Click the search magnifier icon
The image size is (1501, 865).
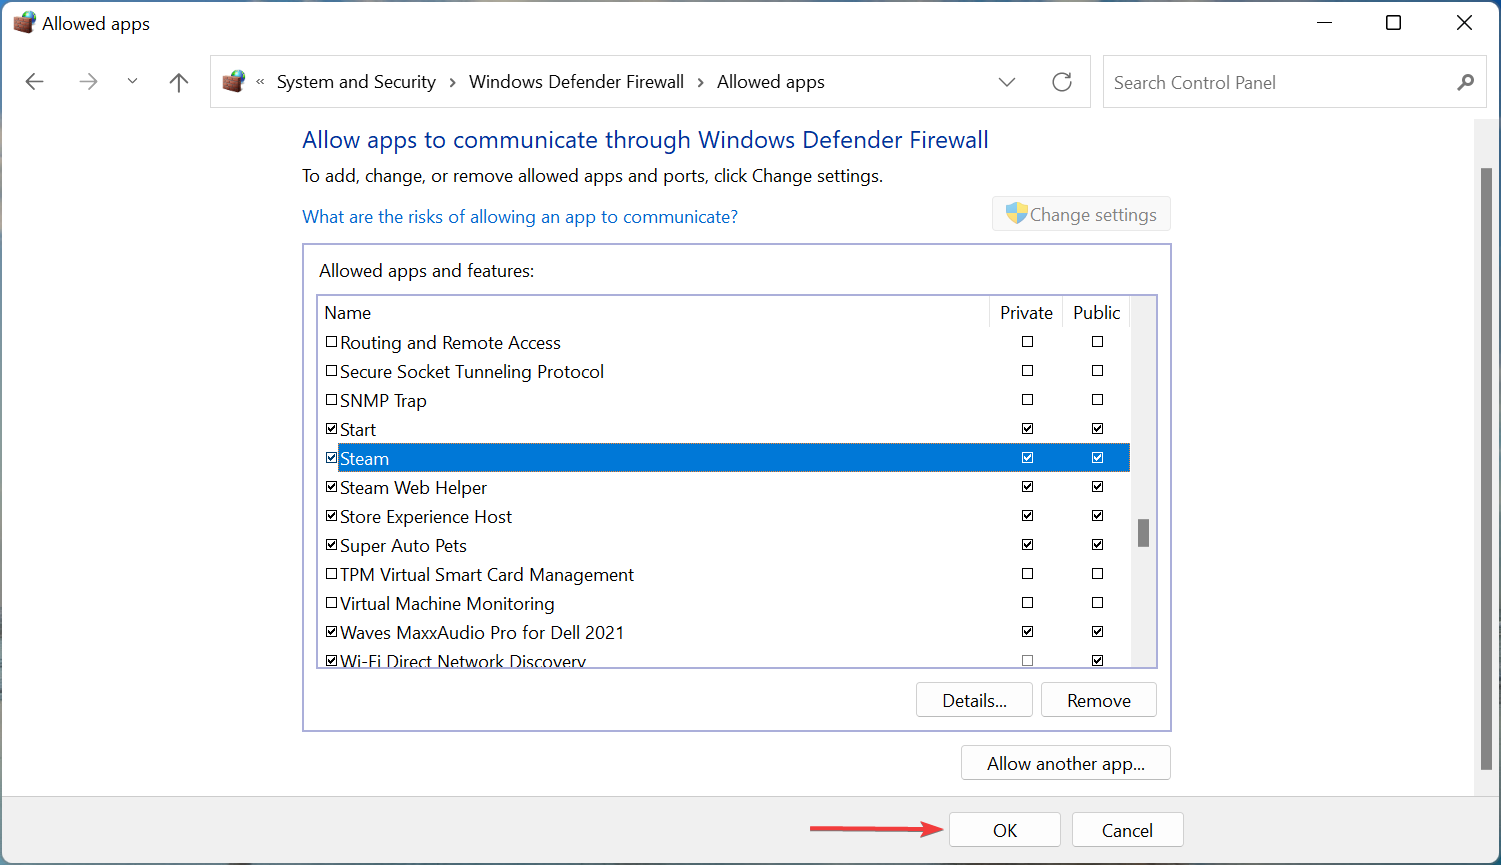1465,82
